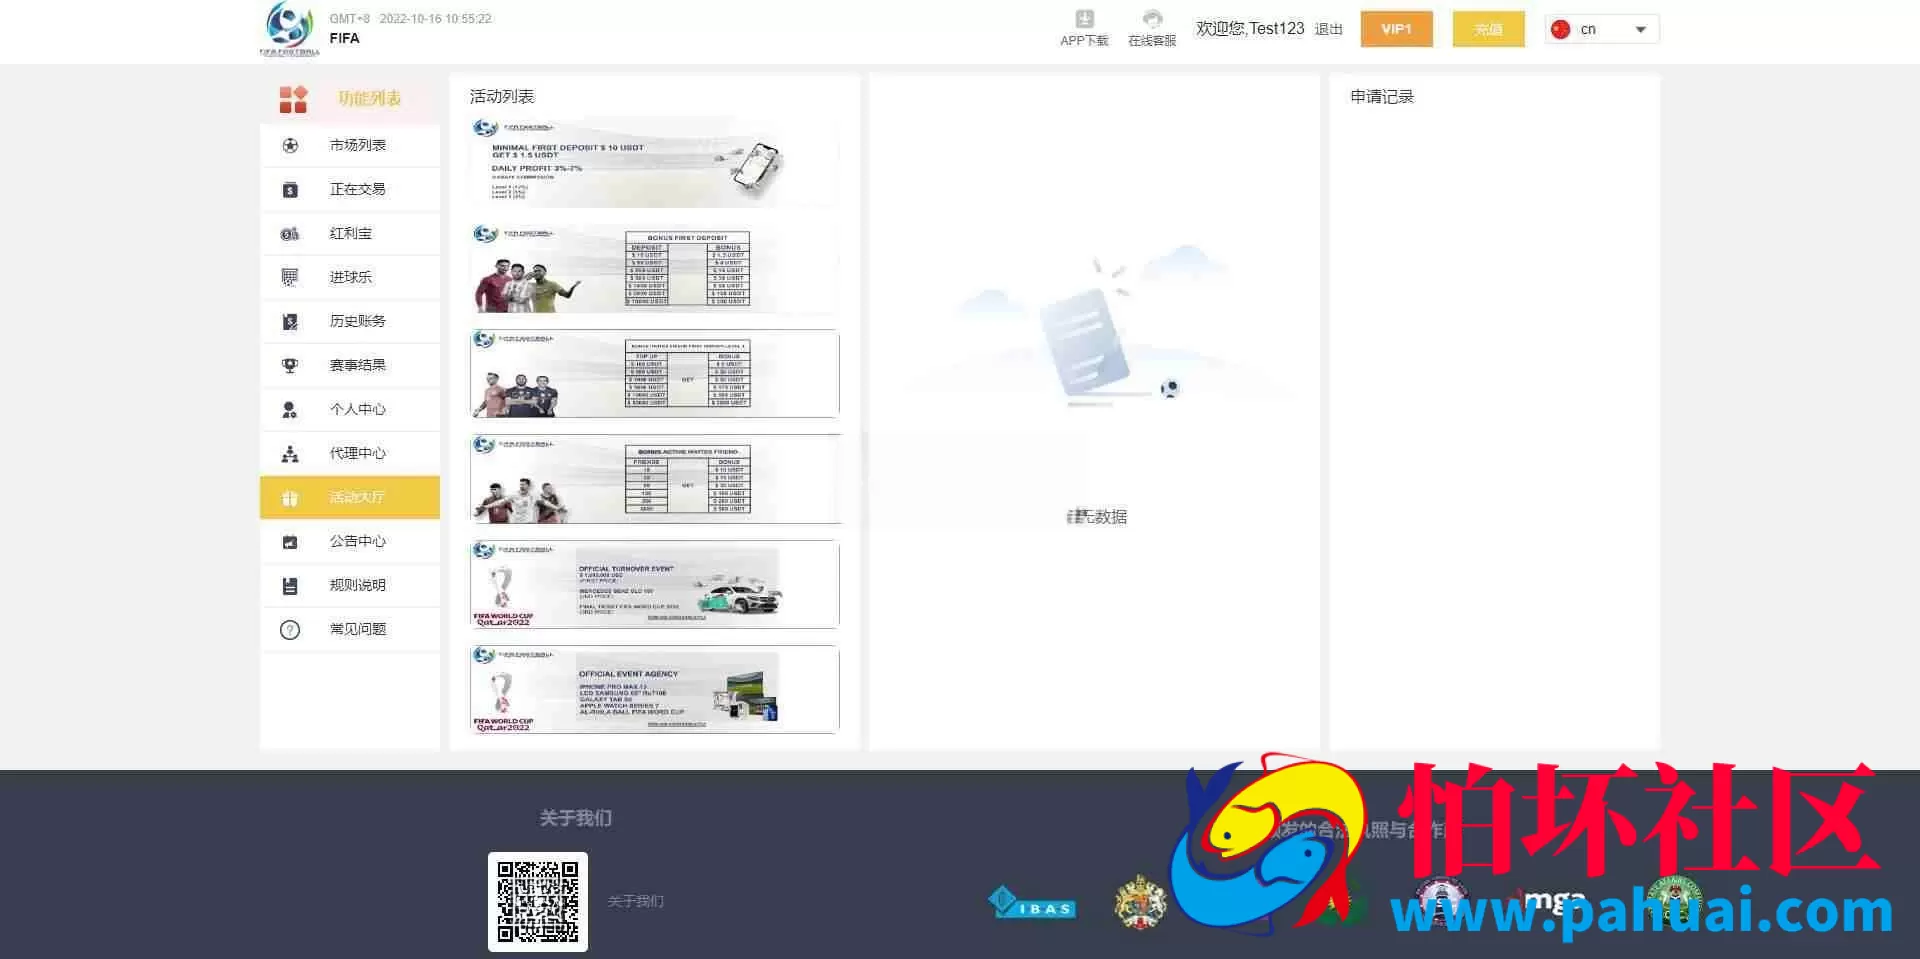The height and width of the screenshot is (959, 1920).
Task: Open 常见问题 in sidebar
Action: 350,630
